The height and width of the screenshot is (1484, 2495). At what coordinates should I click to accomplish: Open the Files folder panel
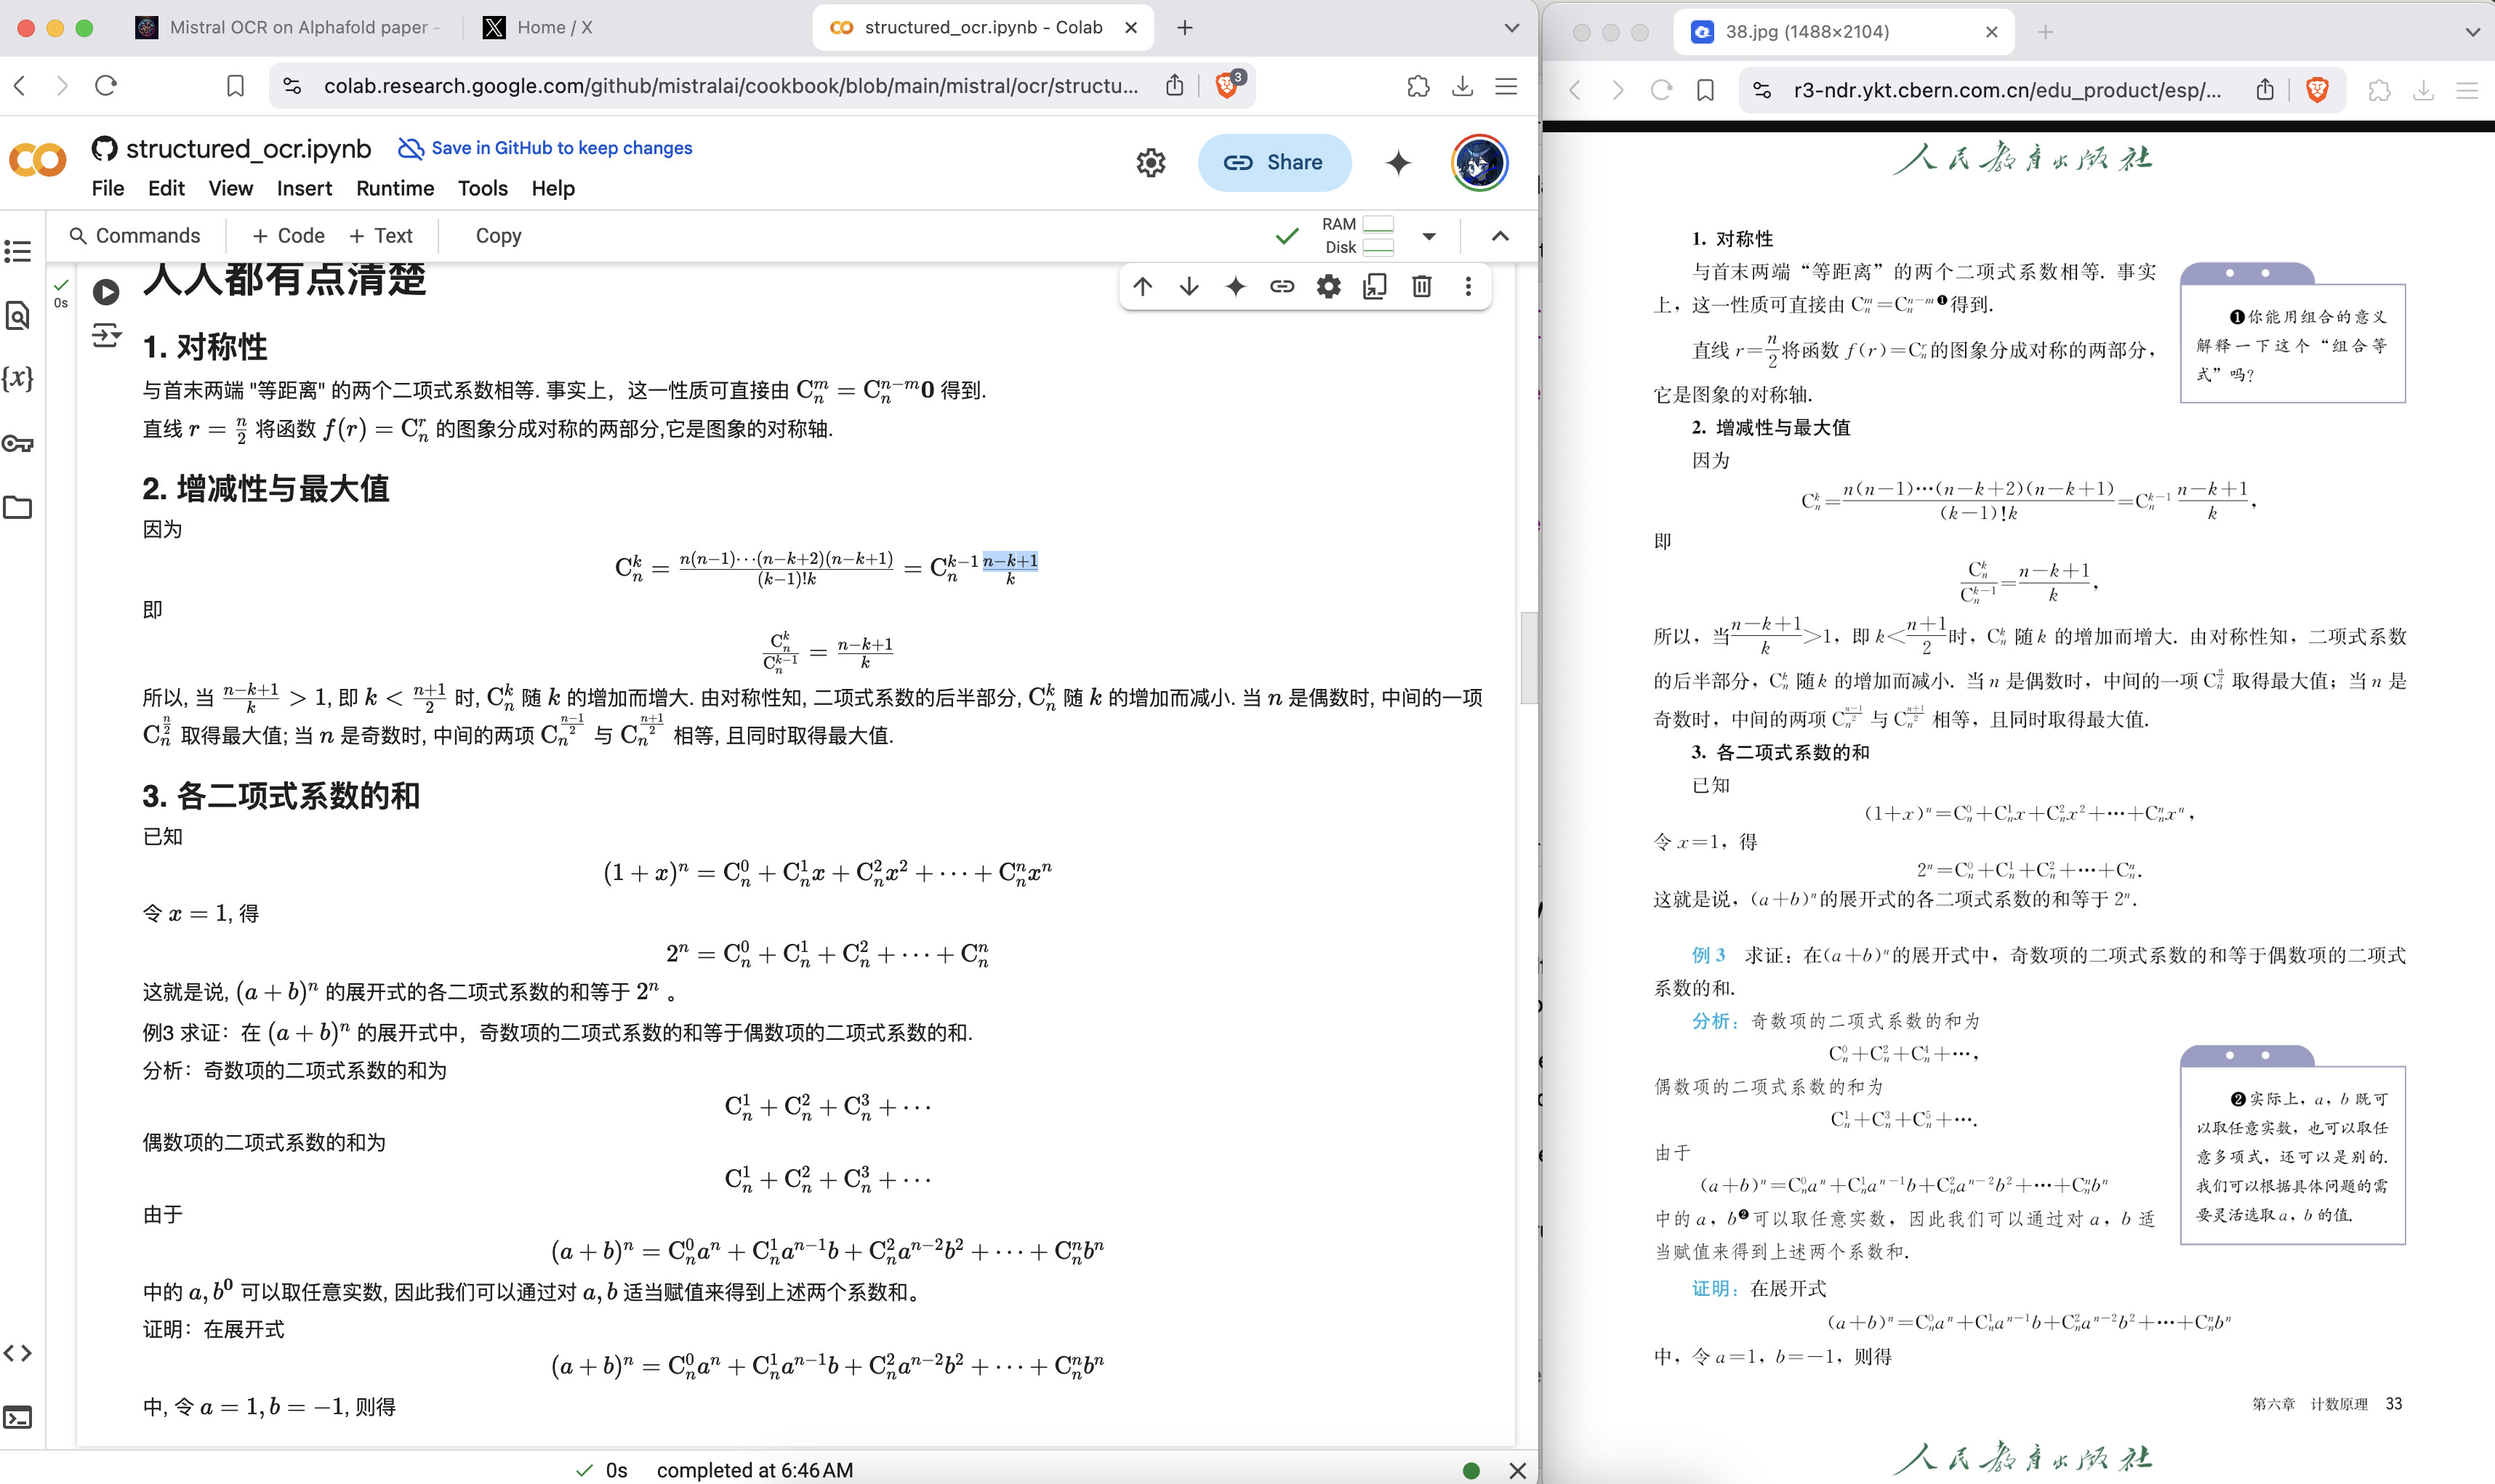click(18, 507)
